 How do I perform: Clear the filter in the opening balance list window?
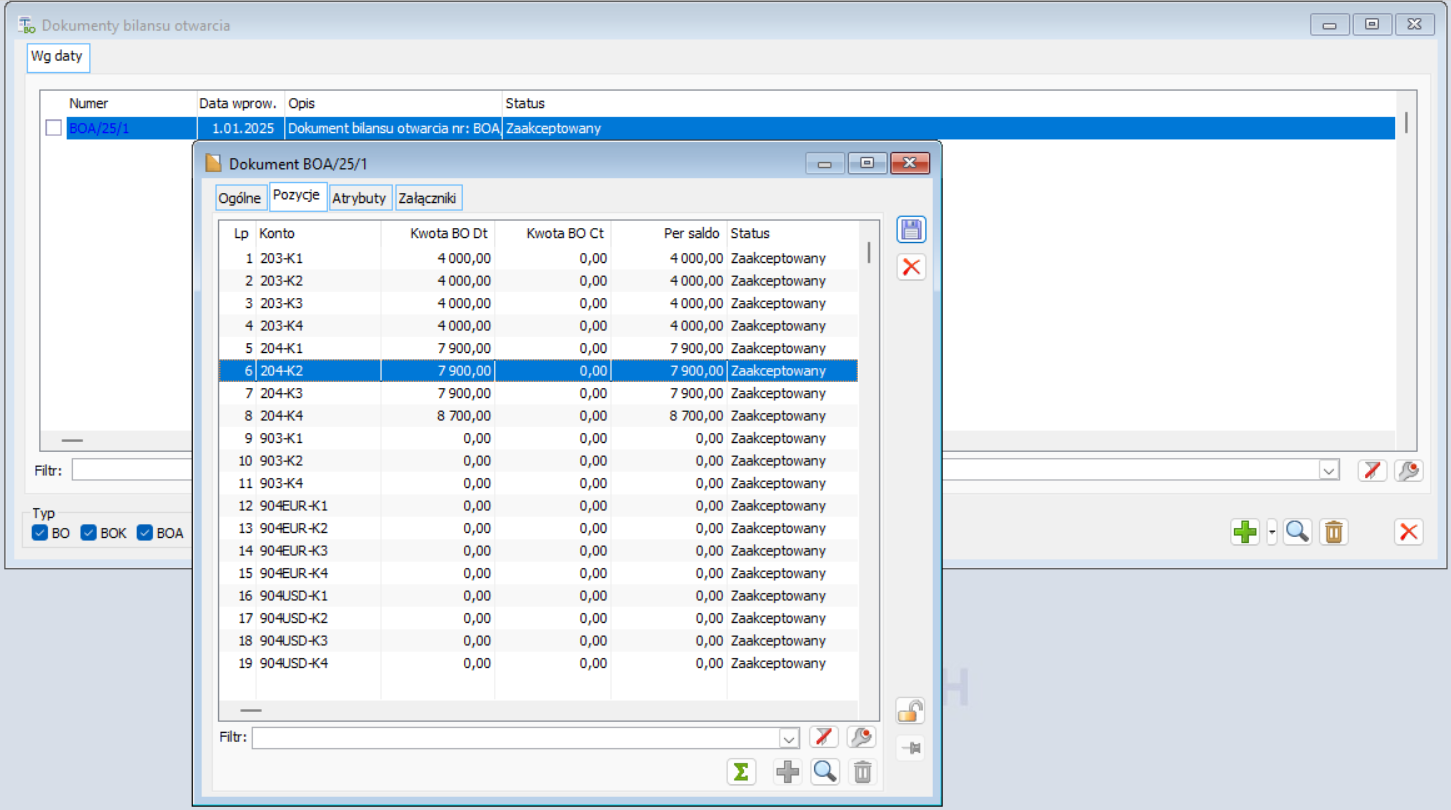coord(1372,470)
